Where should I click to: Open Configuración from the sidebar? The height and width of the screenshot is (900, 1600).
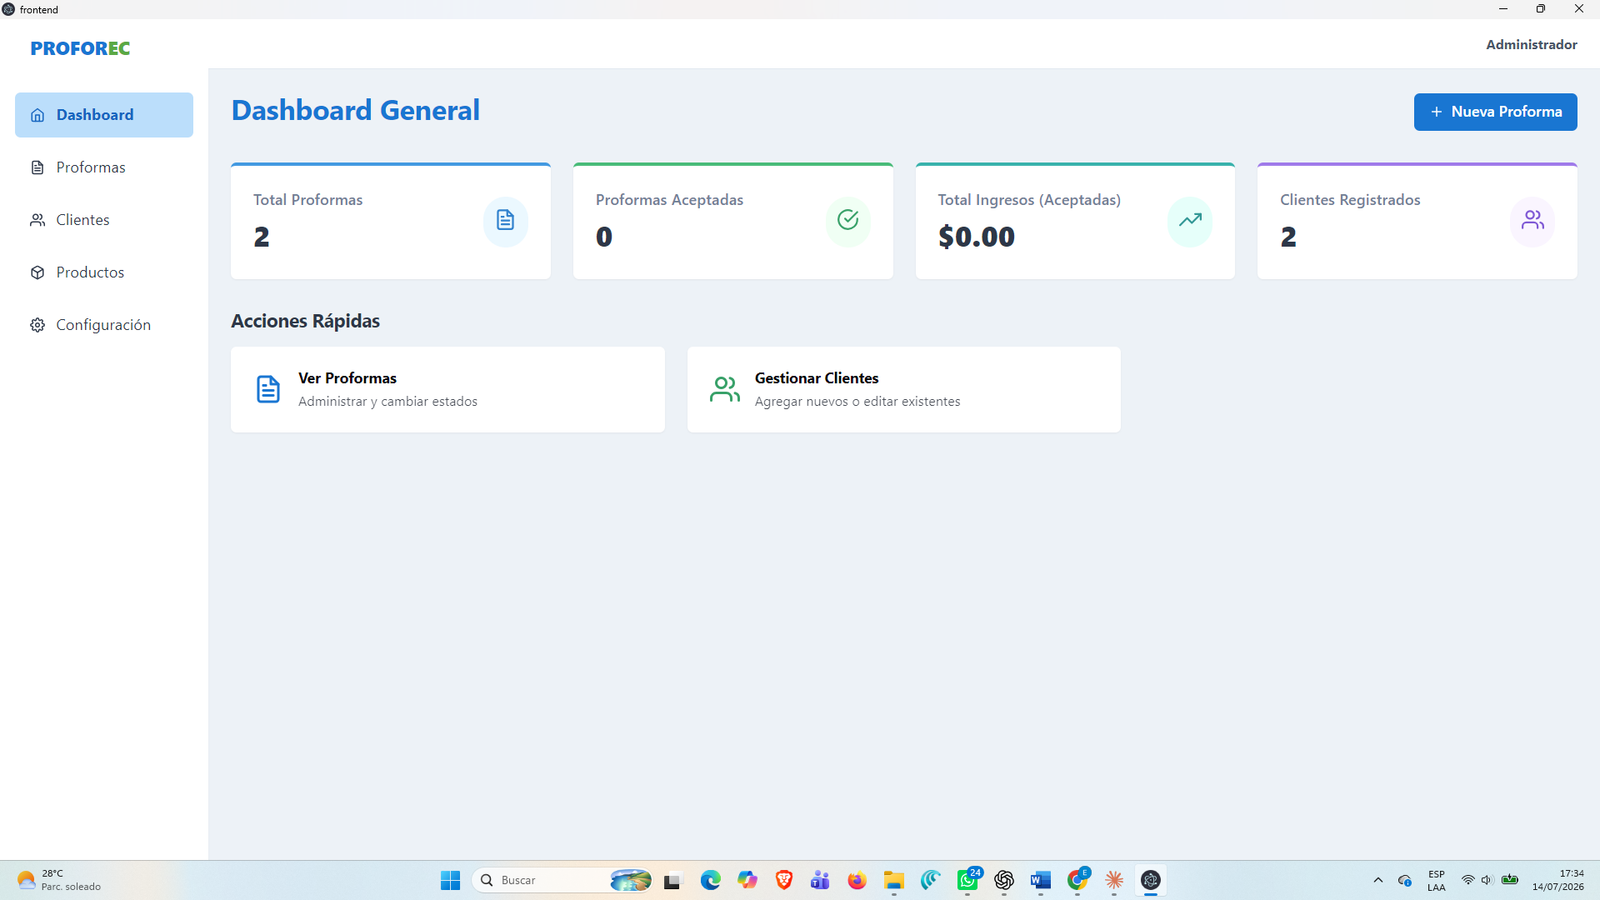coord(104,325)
